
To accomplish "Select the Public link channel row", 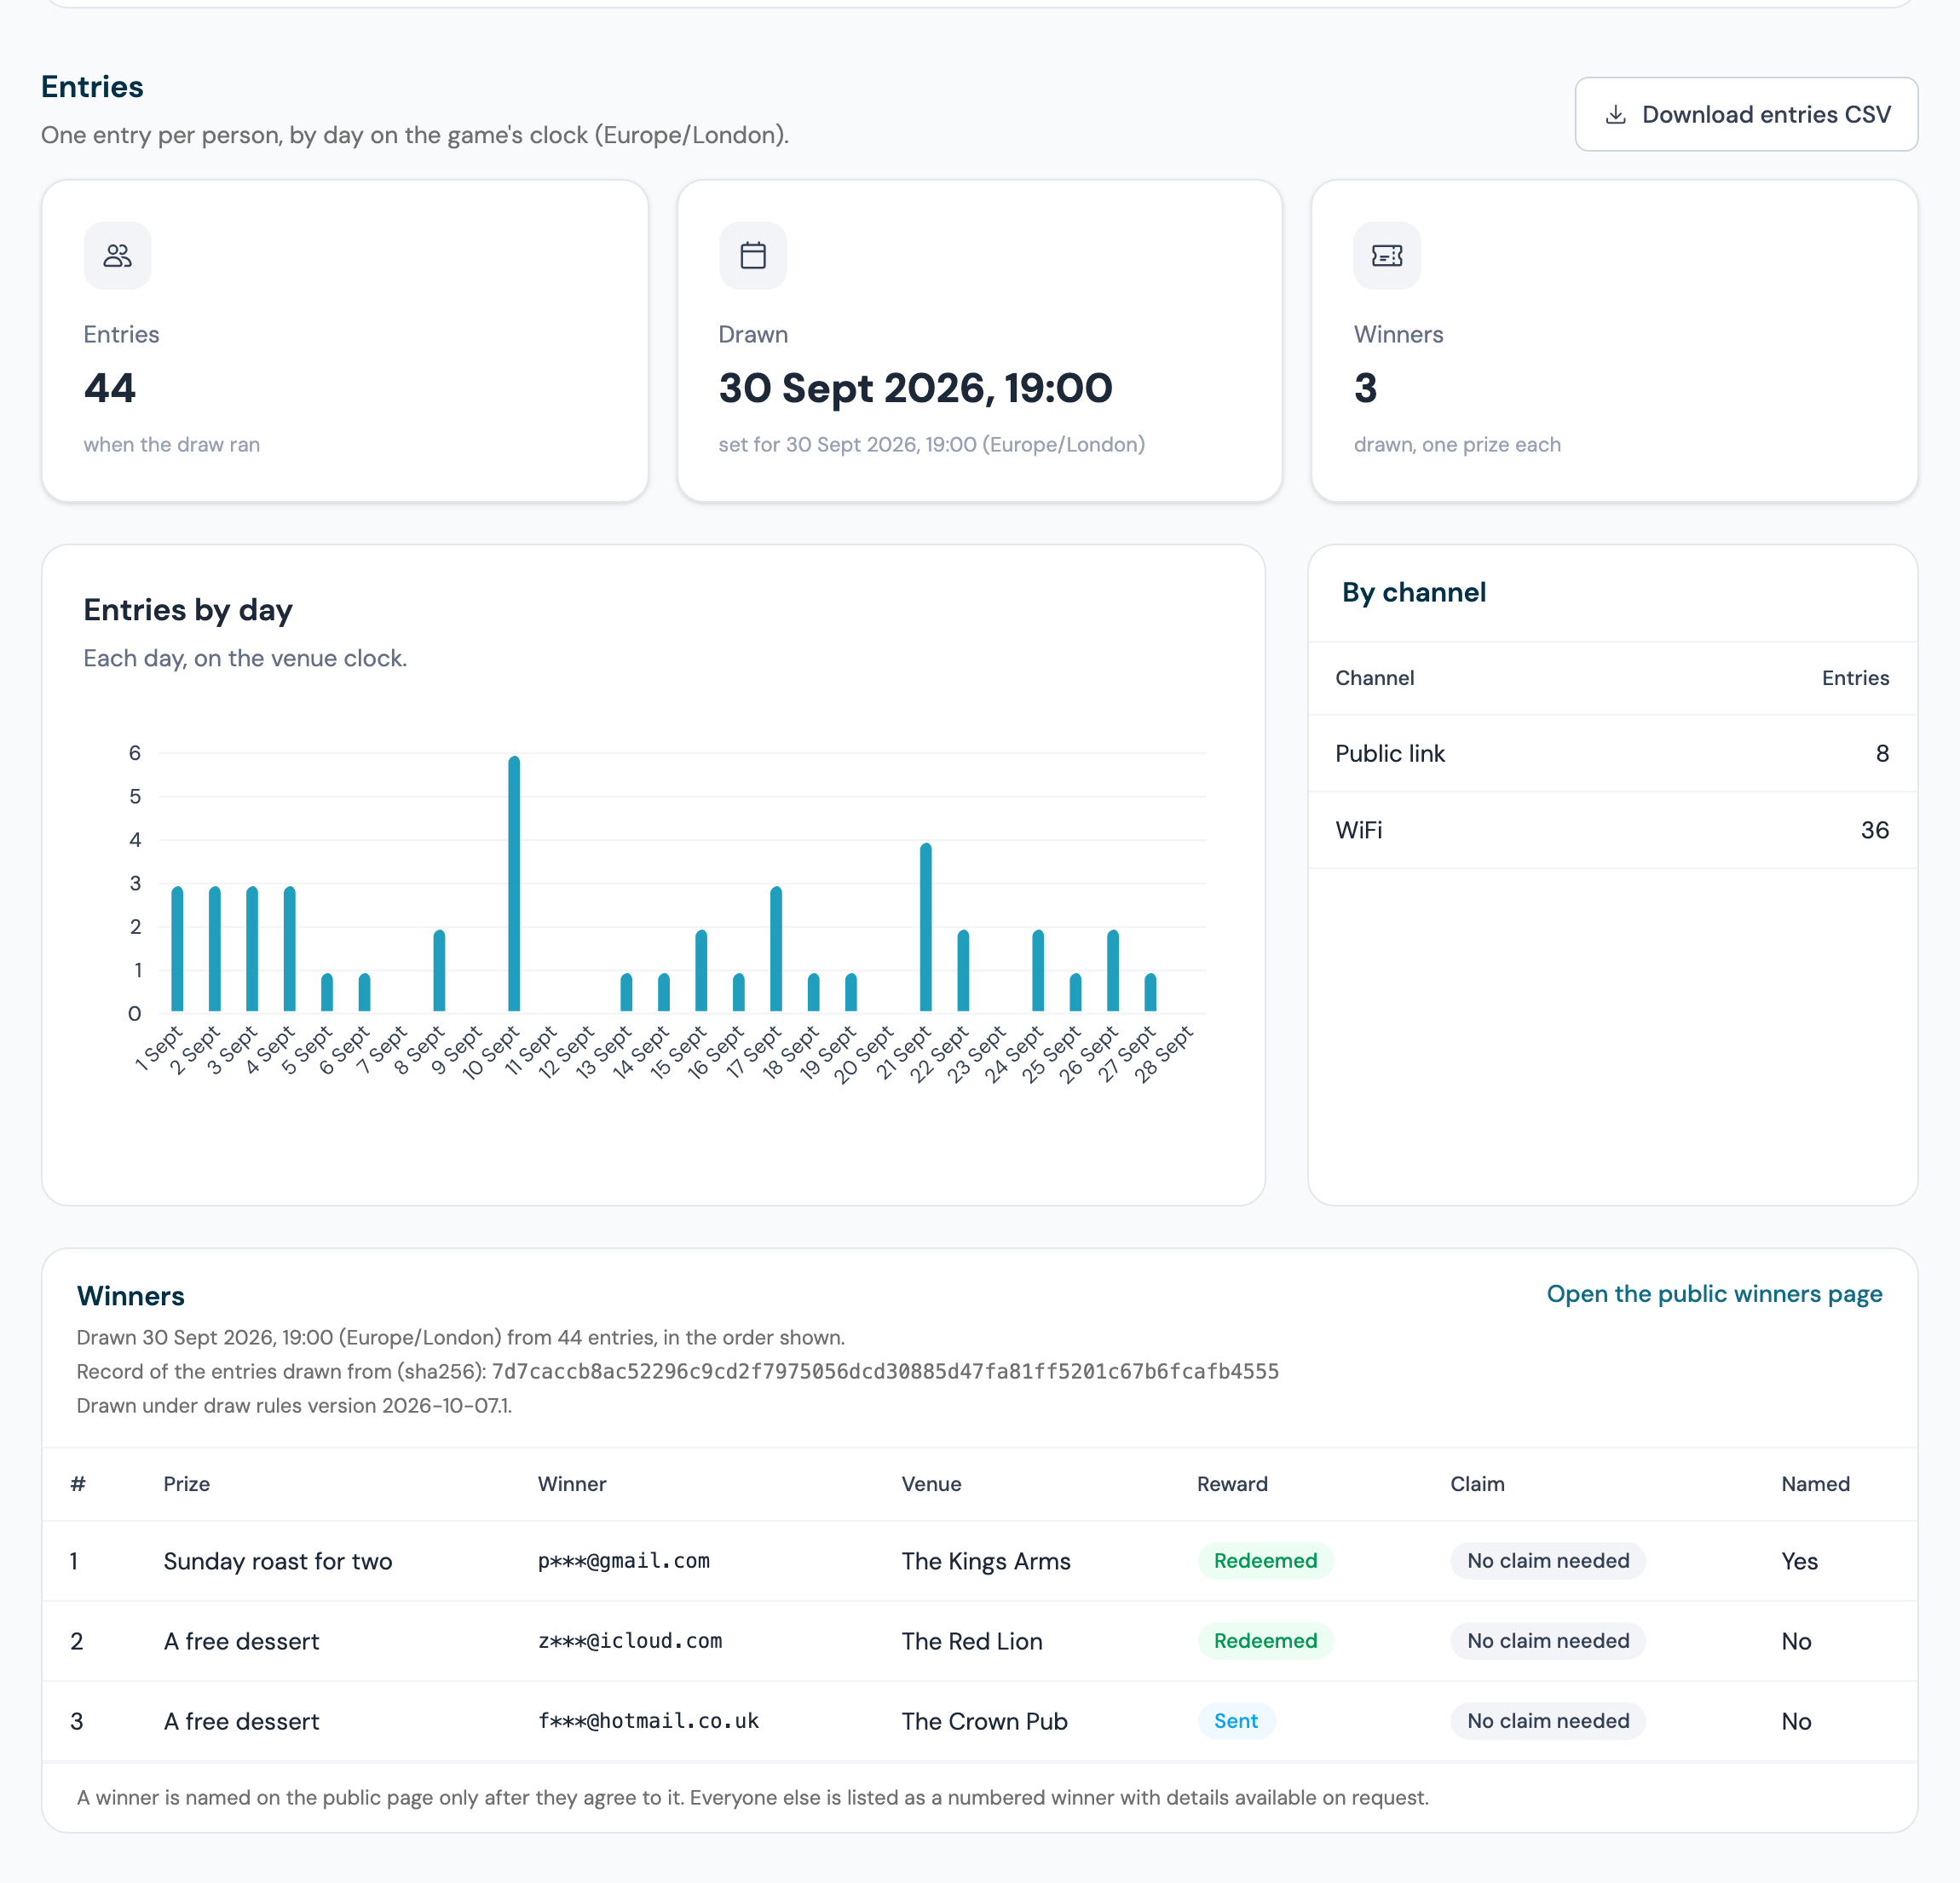I will click(x=1612, y=754).
